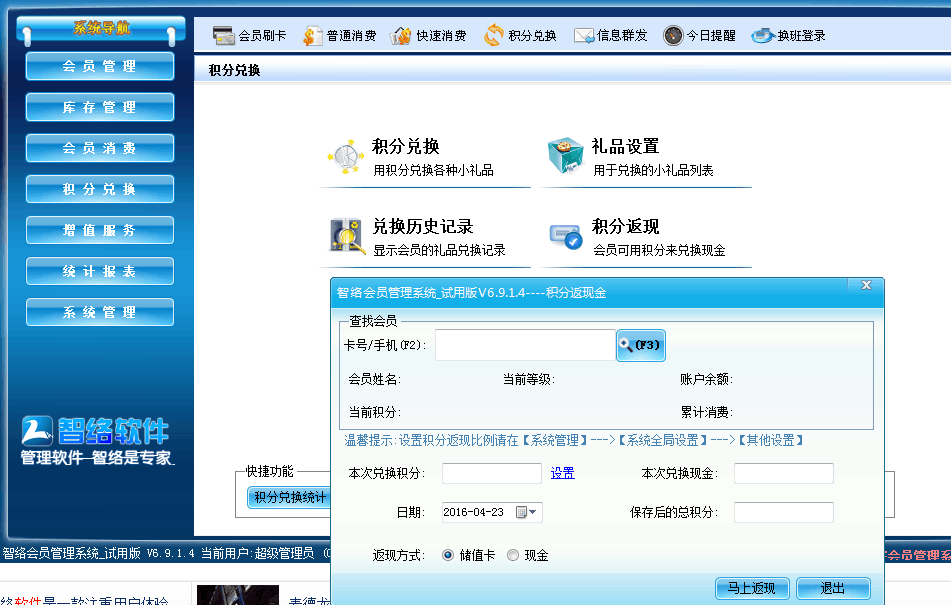Open 积分兑换 in the top toolbar
Screen dimensions: 951x605
click(x=494, y=36)
